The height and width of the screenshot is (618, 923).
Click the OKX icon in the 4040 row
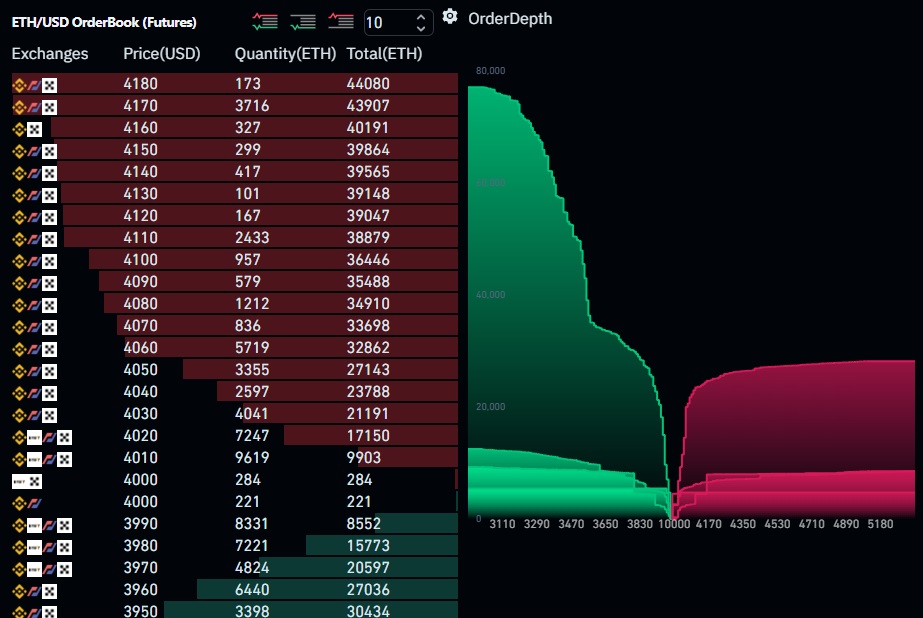pos(49,393)
